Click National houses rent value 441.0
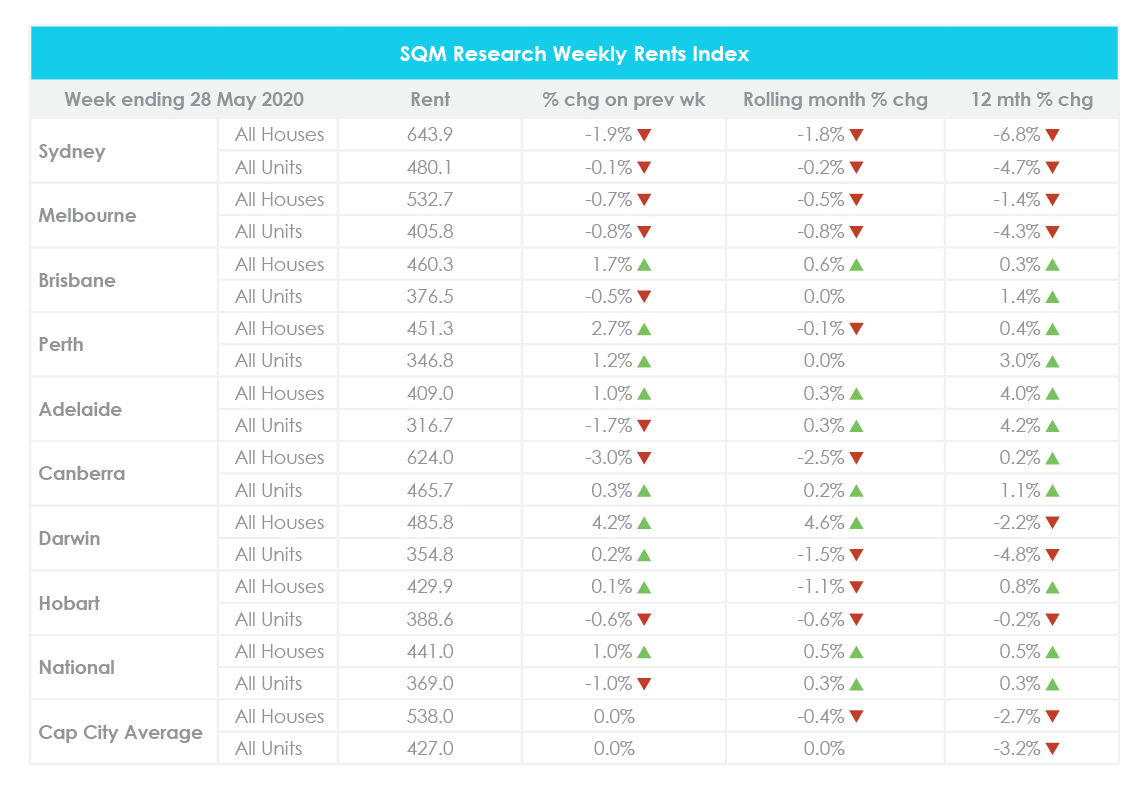This screenshot has height=798, width=1148. 430,652
